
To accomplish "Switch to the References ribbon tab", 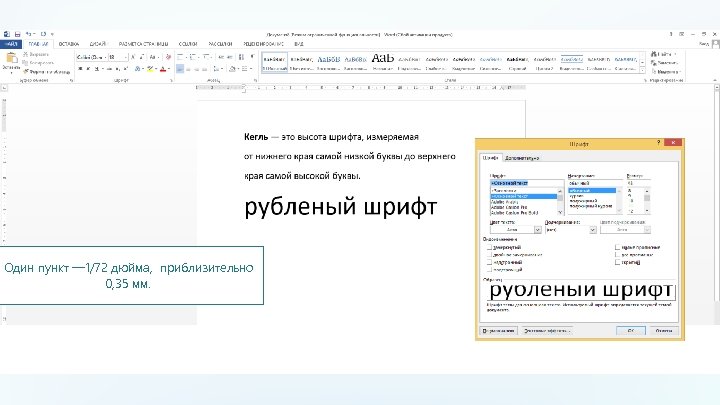I will (188, 44).
